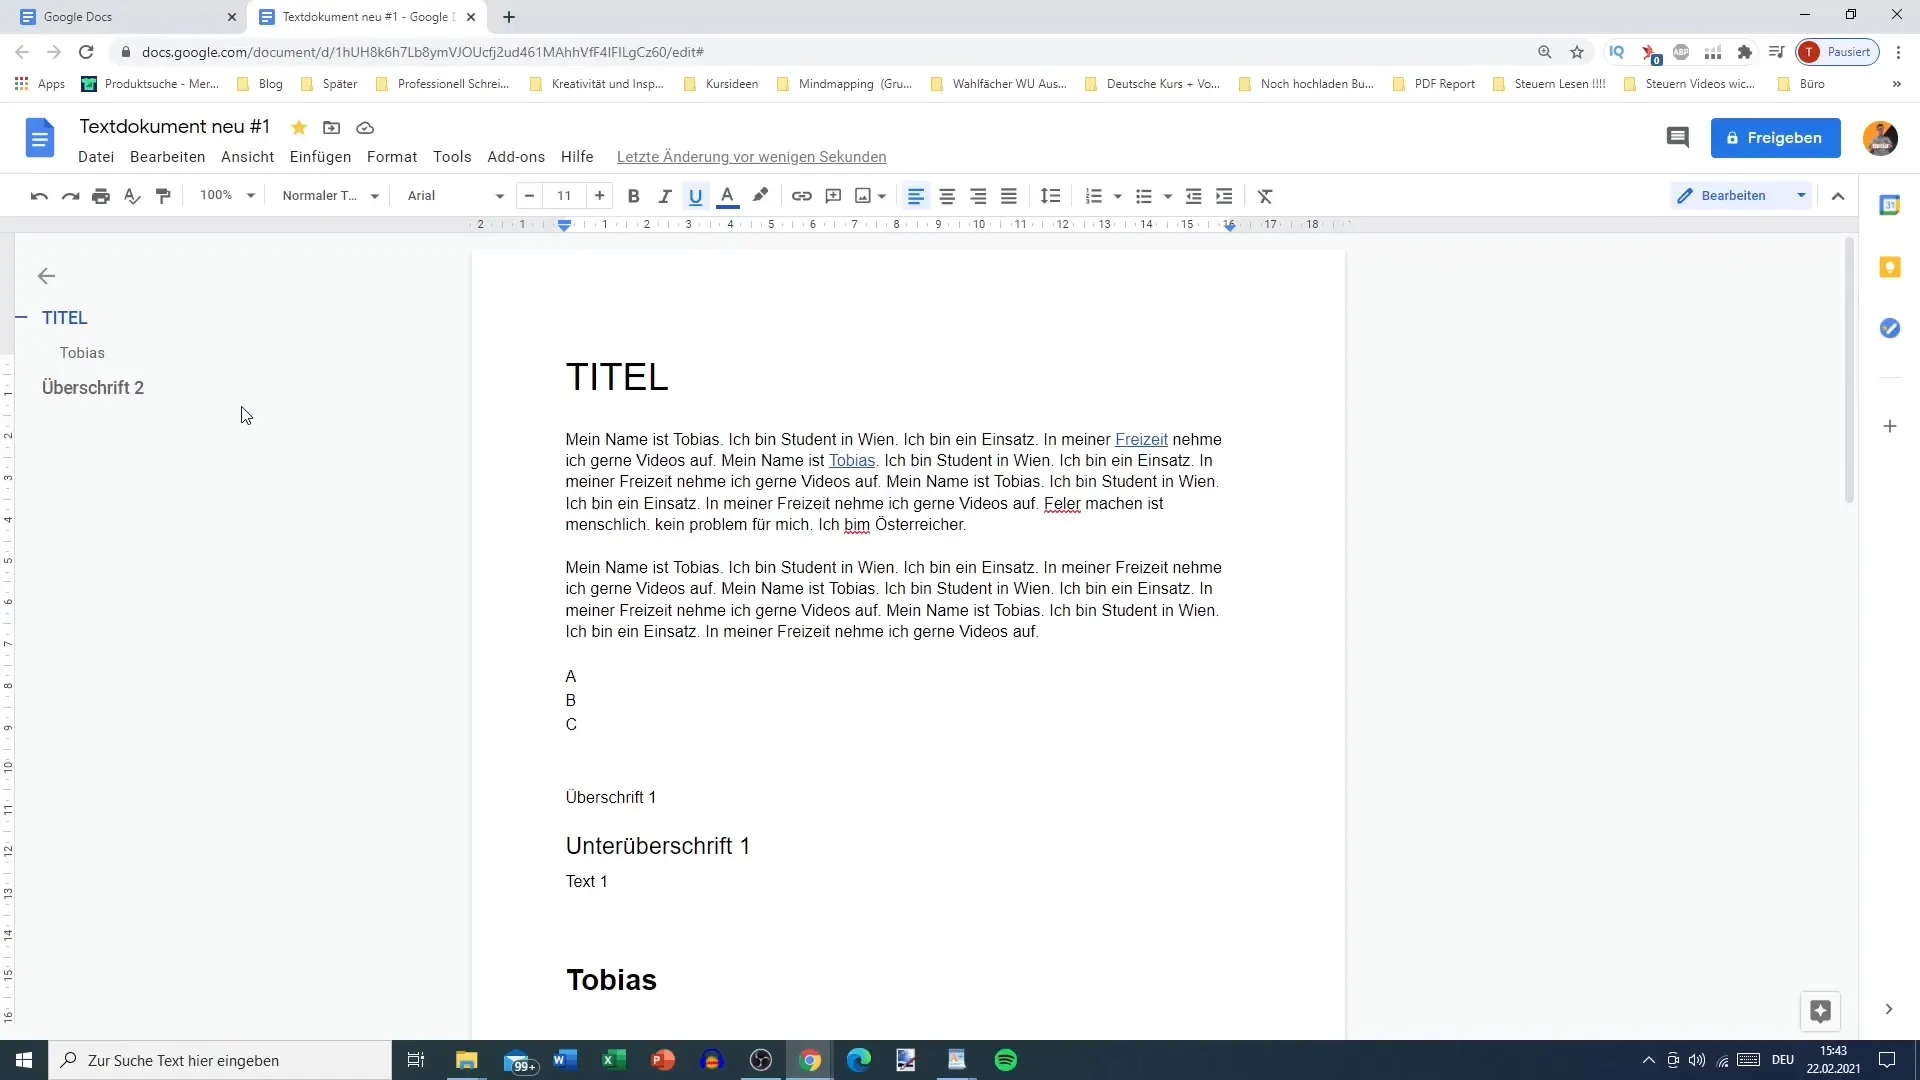Screen dimensions: 1920x1080
Task: Open the Bearbeiten menu
Action: point(167,157)
